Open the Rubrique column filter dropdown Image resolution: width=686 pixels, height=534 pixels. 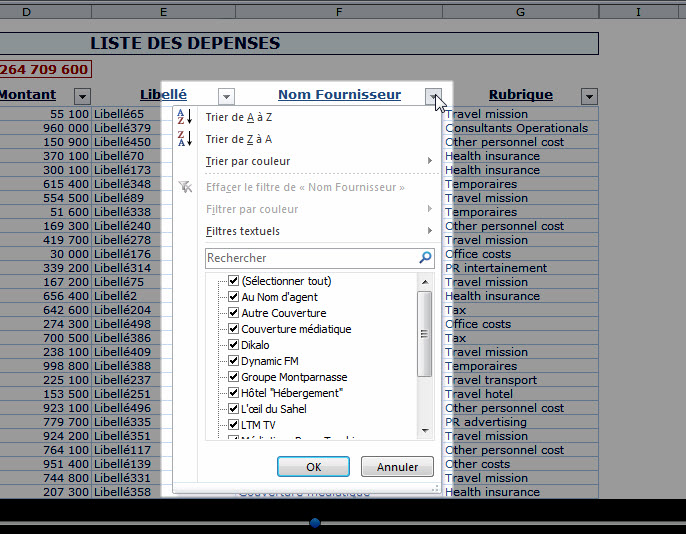(589, 96)
